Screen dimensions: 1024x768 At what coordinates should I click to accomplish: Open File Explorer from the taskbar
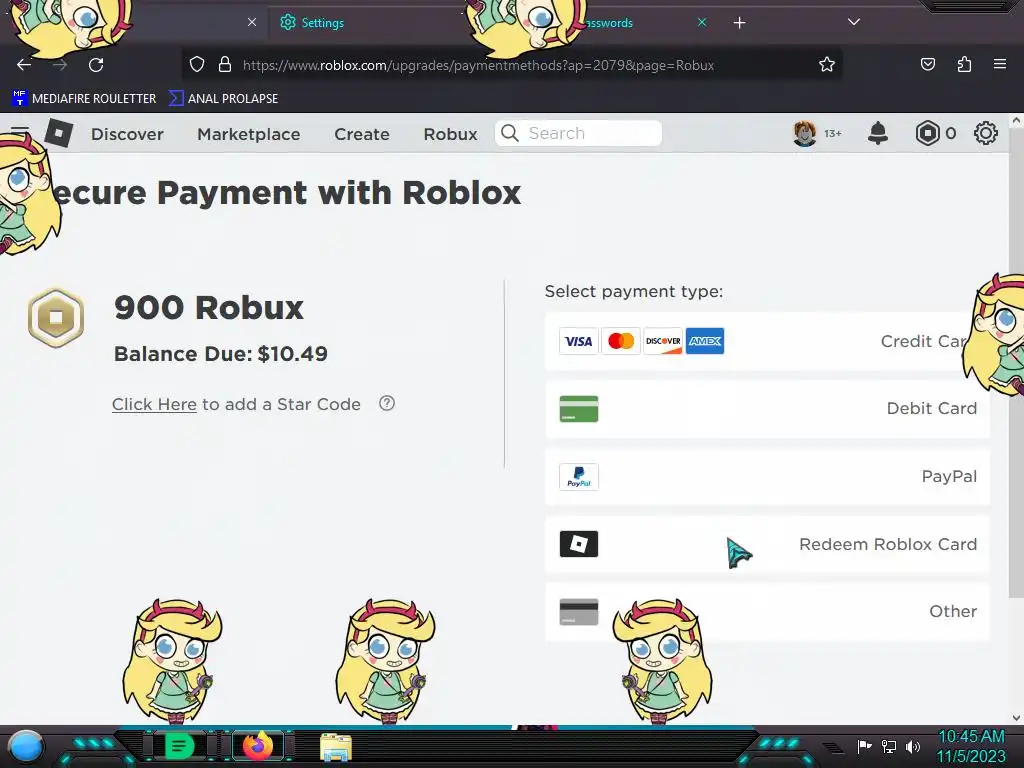336,747
